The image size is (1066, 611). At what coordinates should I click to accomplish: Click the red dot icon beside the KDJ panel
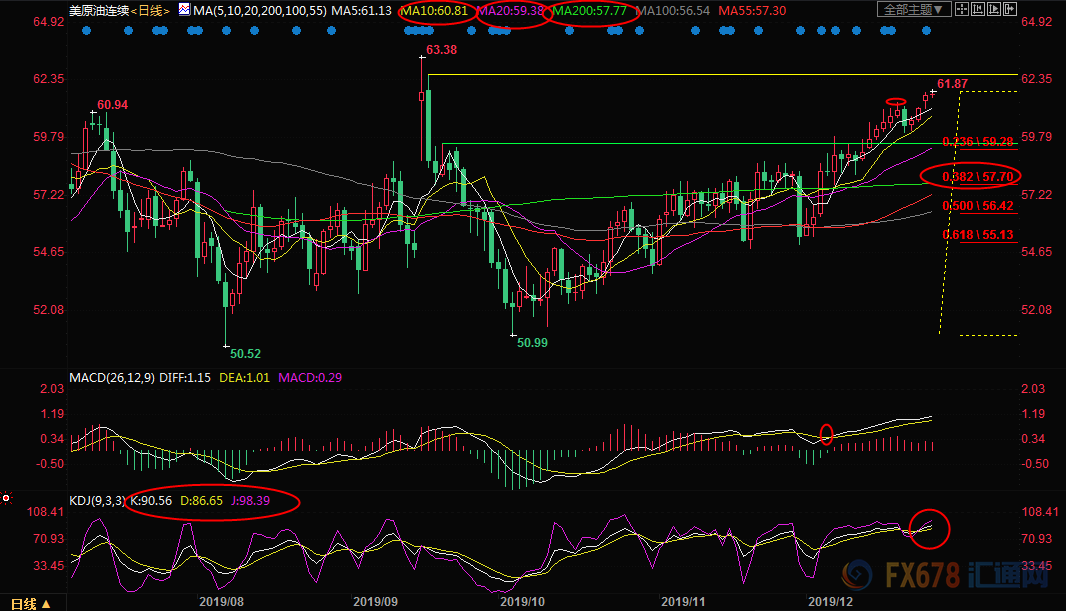click(x=6, y=498)
